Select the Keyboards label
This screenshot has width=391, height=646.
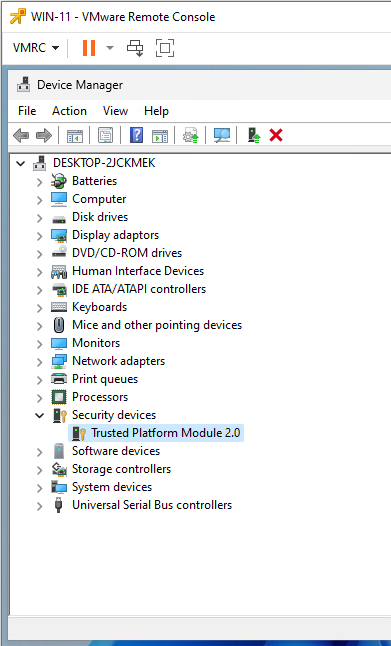99,307
